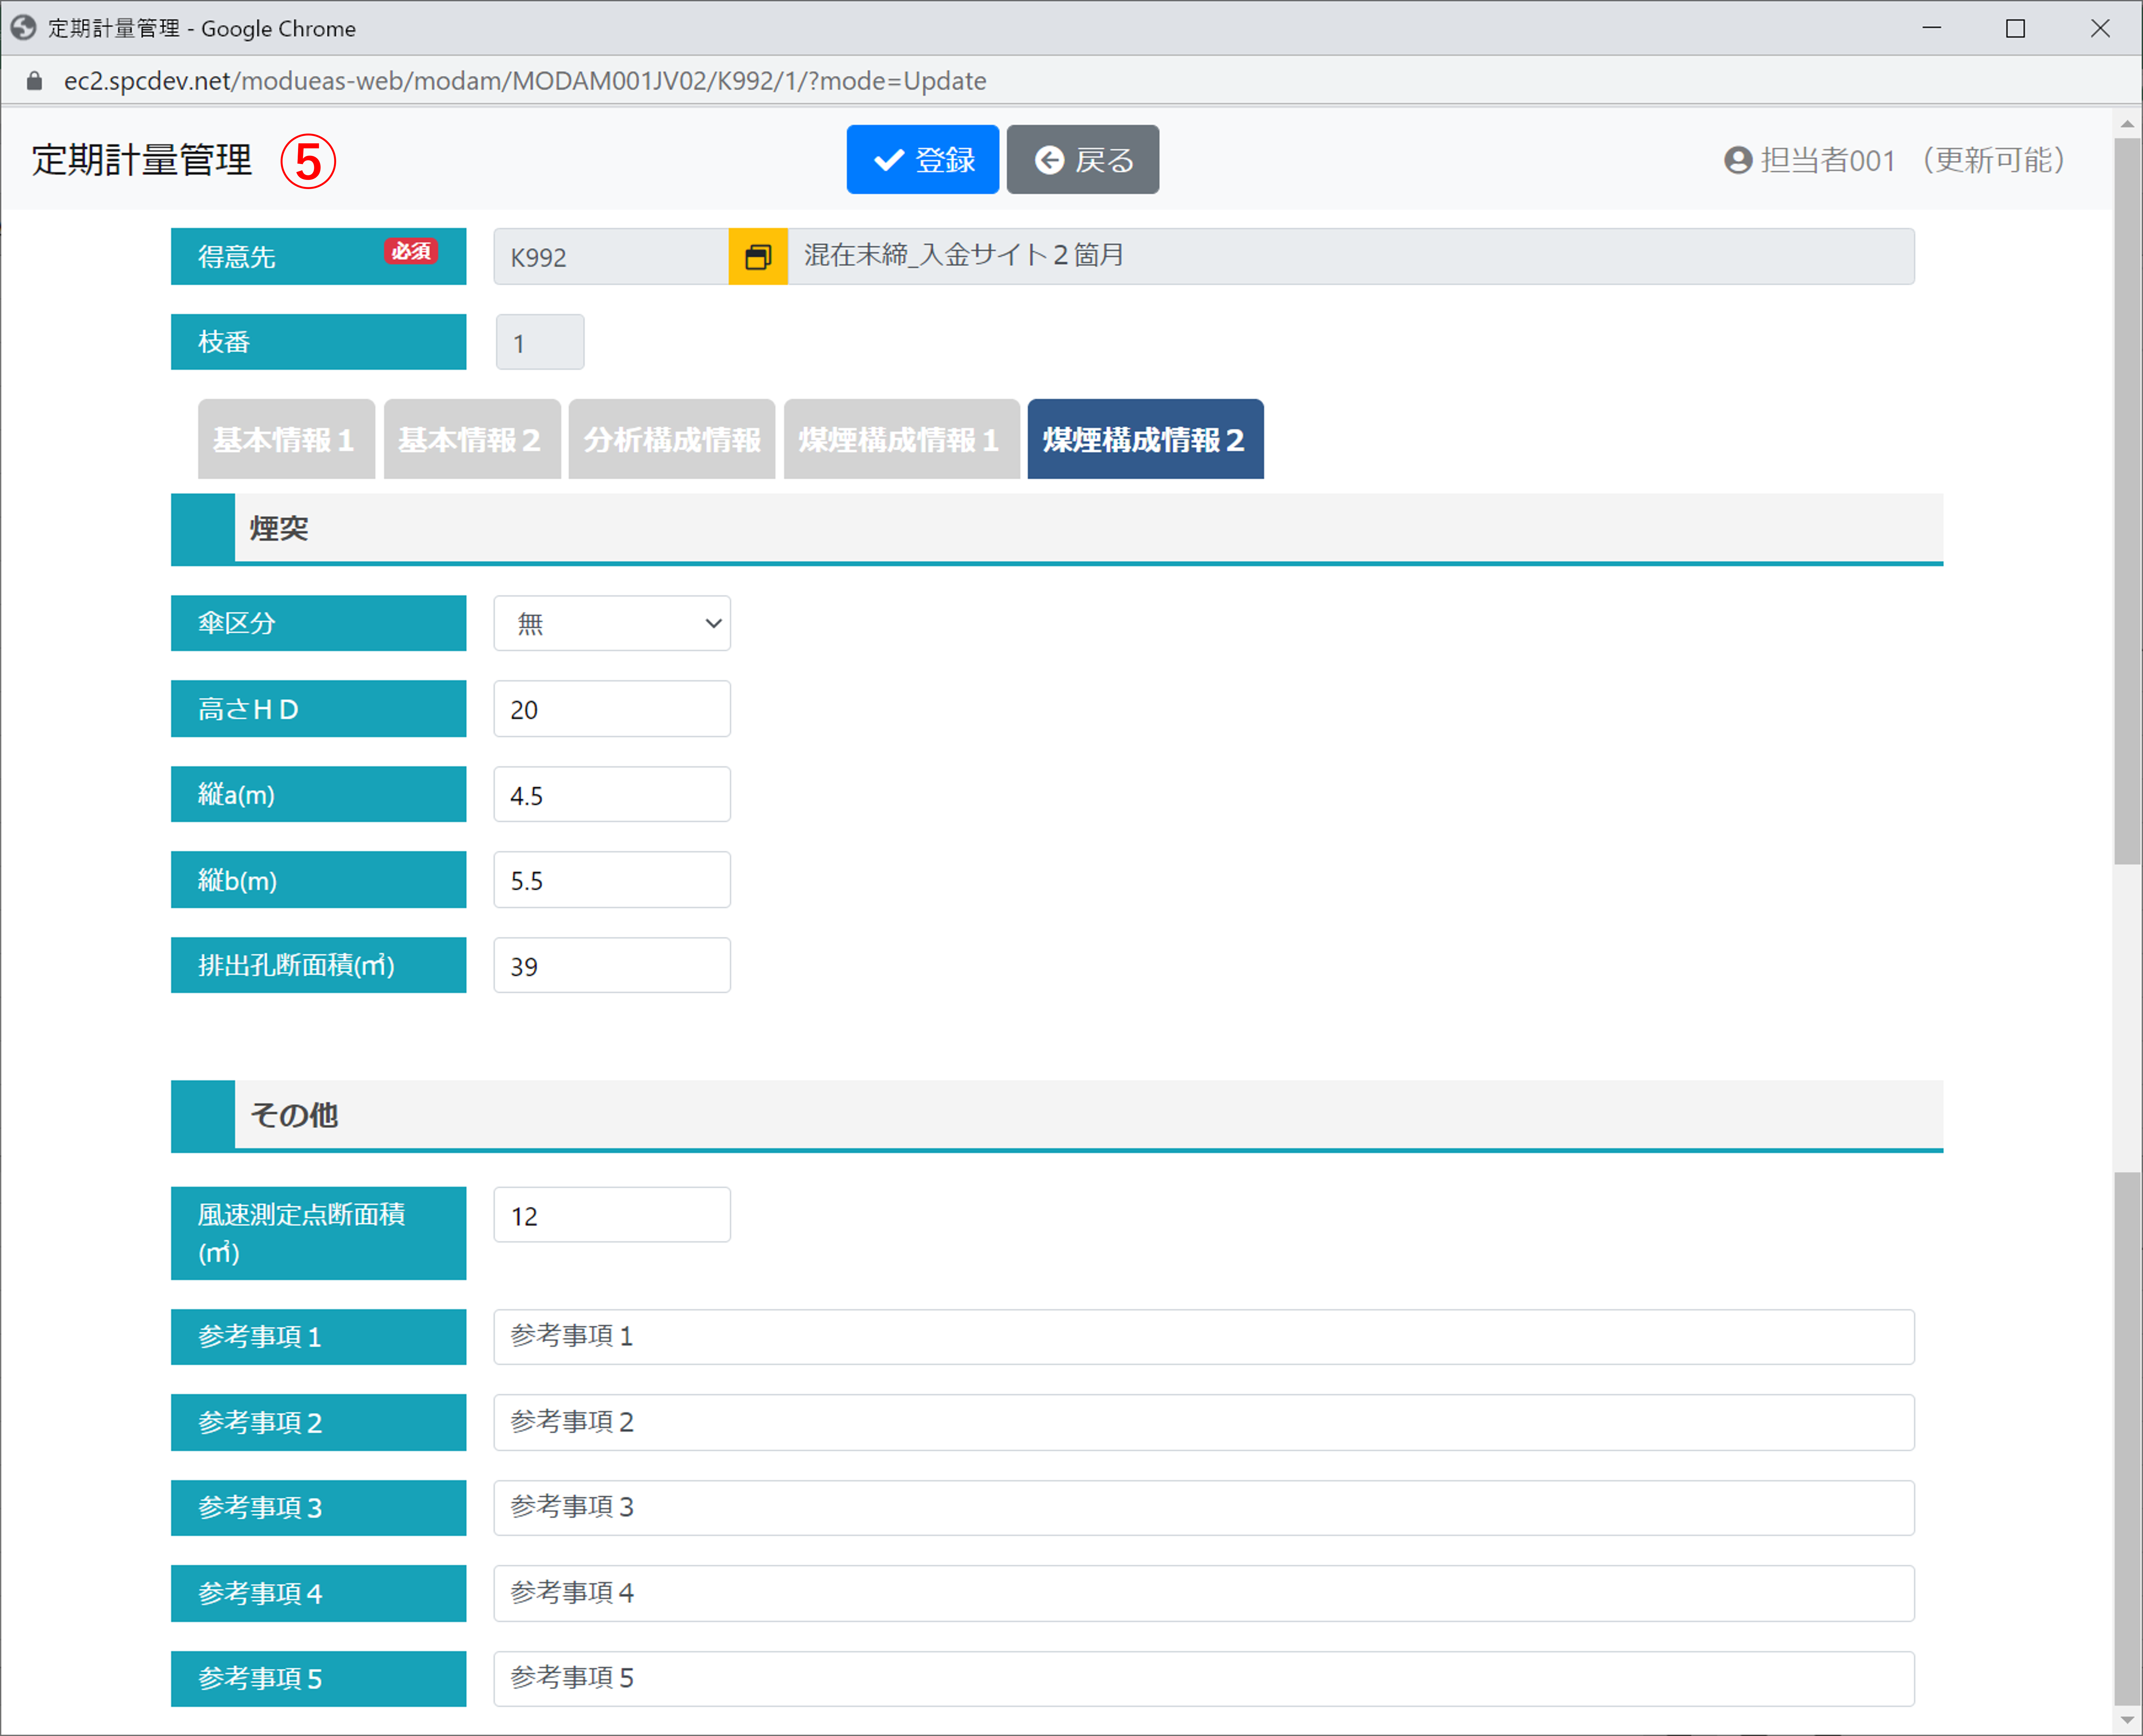The height and width of the screenshot is (1736, 2143).
Task: Click the 参考事項２ text field
Action: coord(1204,1422)
